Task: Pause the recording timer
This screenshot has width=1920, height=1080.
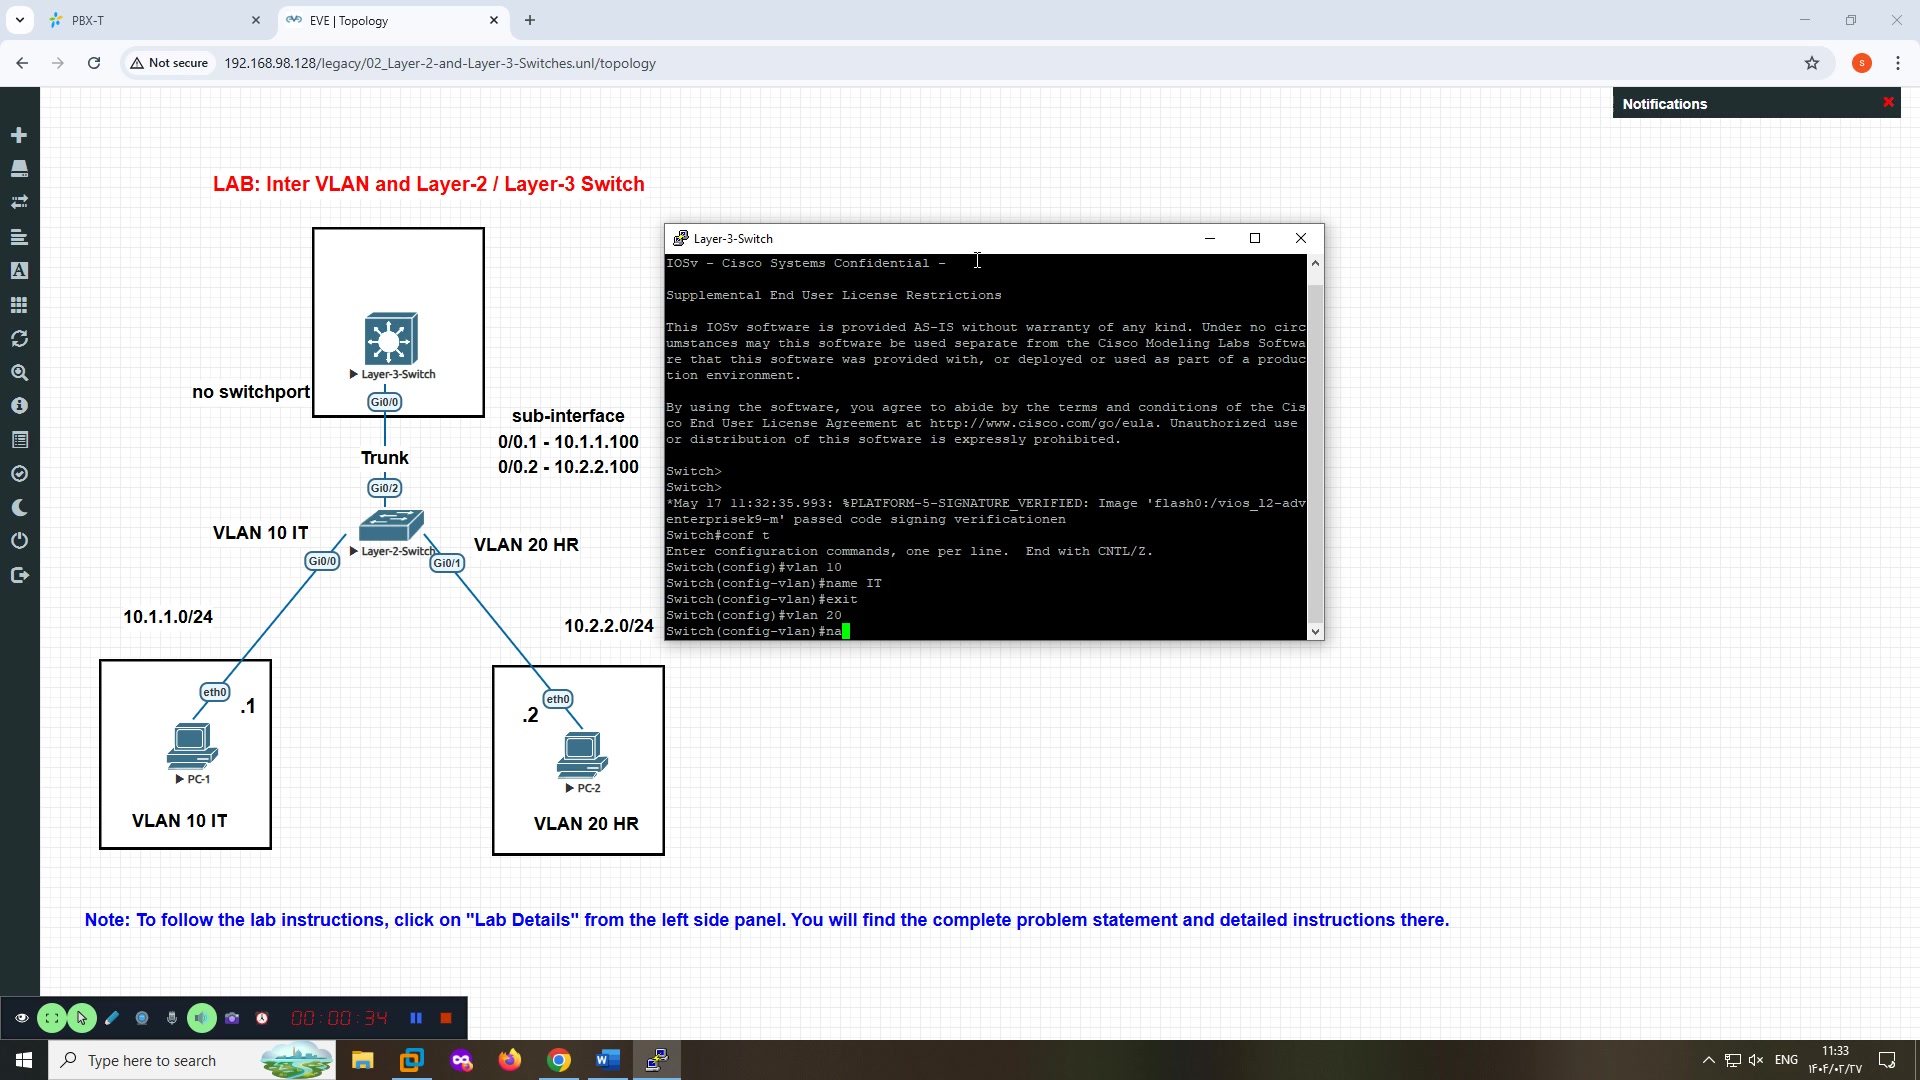Action: (x=416, y=1017)
